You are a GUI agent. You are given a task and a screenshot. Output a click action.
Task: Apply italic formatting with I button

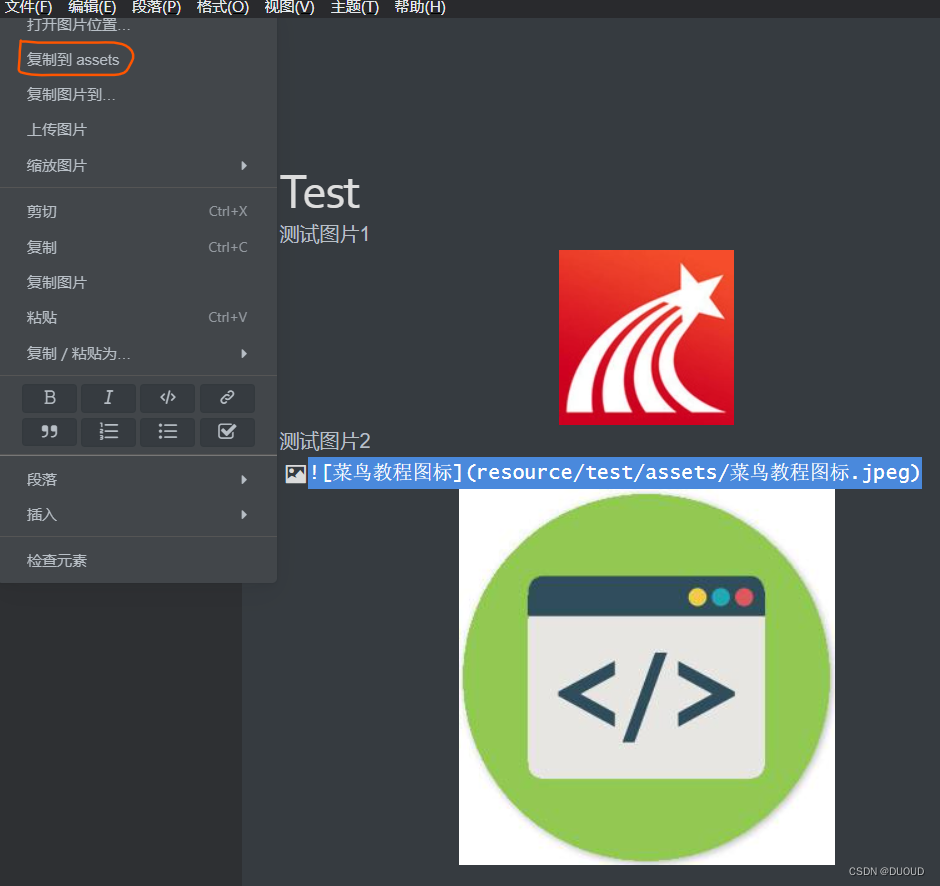coord(109,398)
